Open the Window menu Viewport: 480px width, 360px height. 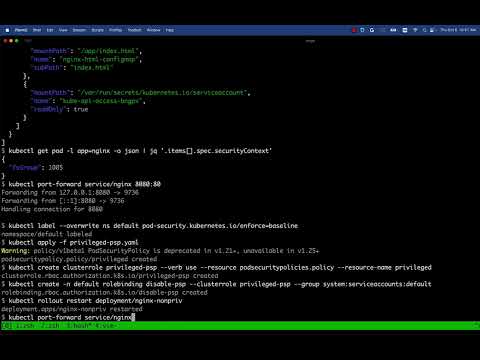pyautogui.click(x=154, y=30)
